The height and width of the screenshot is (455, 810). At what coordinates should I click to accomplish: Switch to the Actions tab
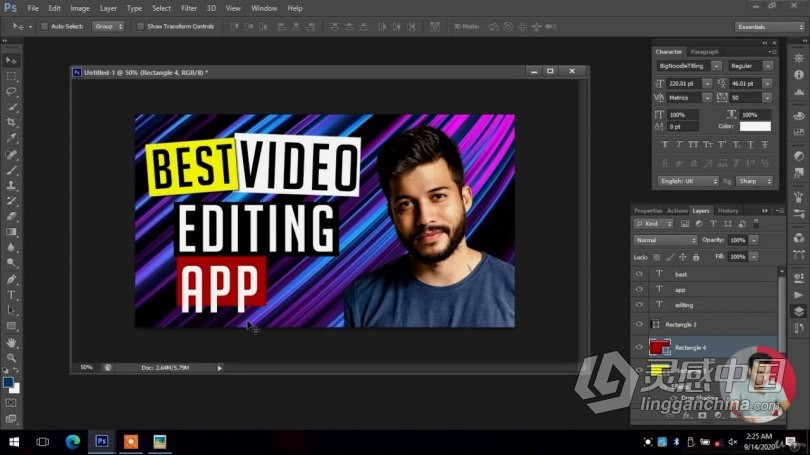click(x=677, y=211)
